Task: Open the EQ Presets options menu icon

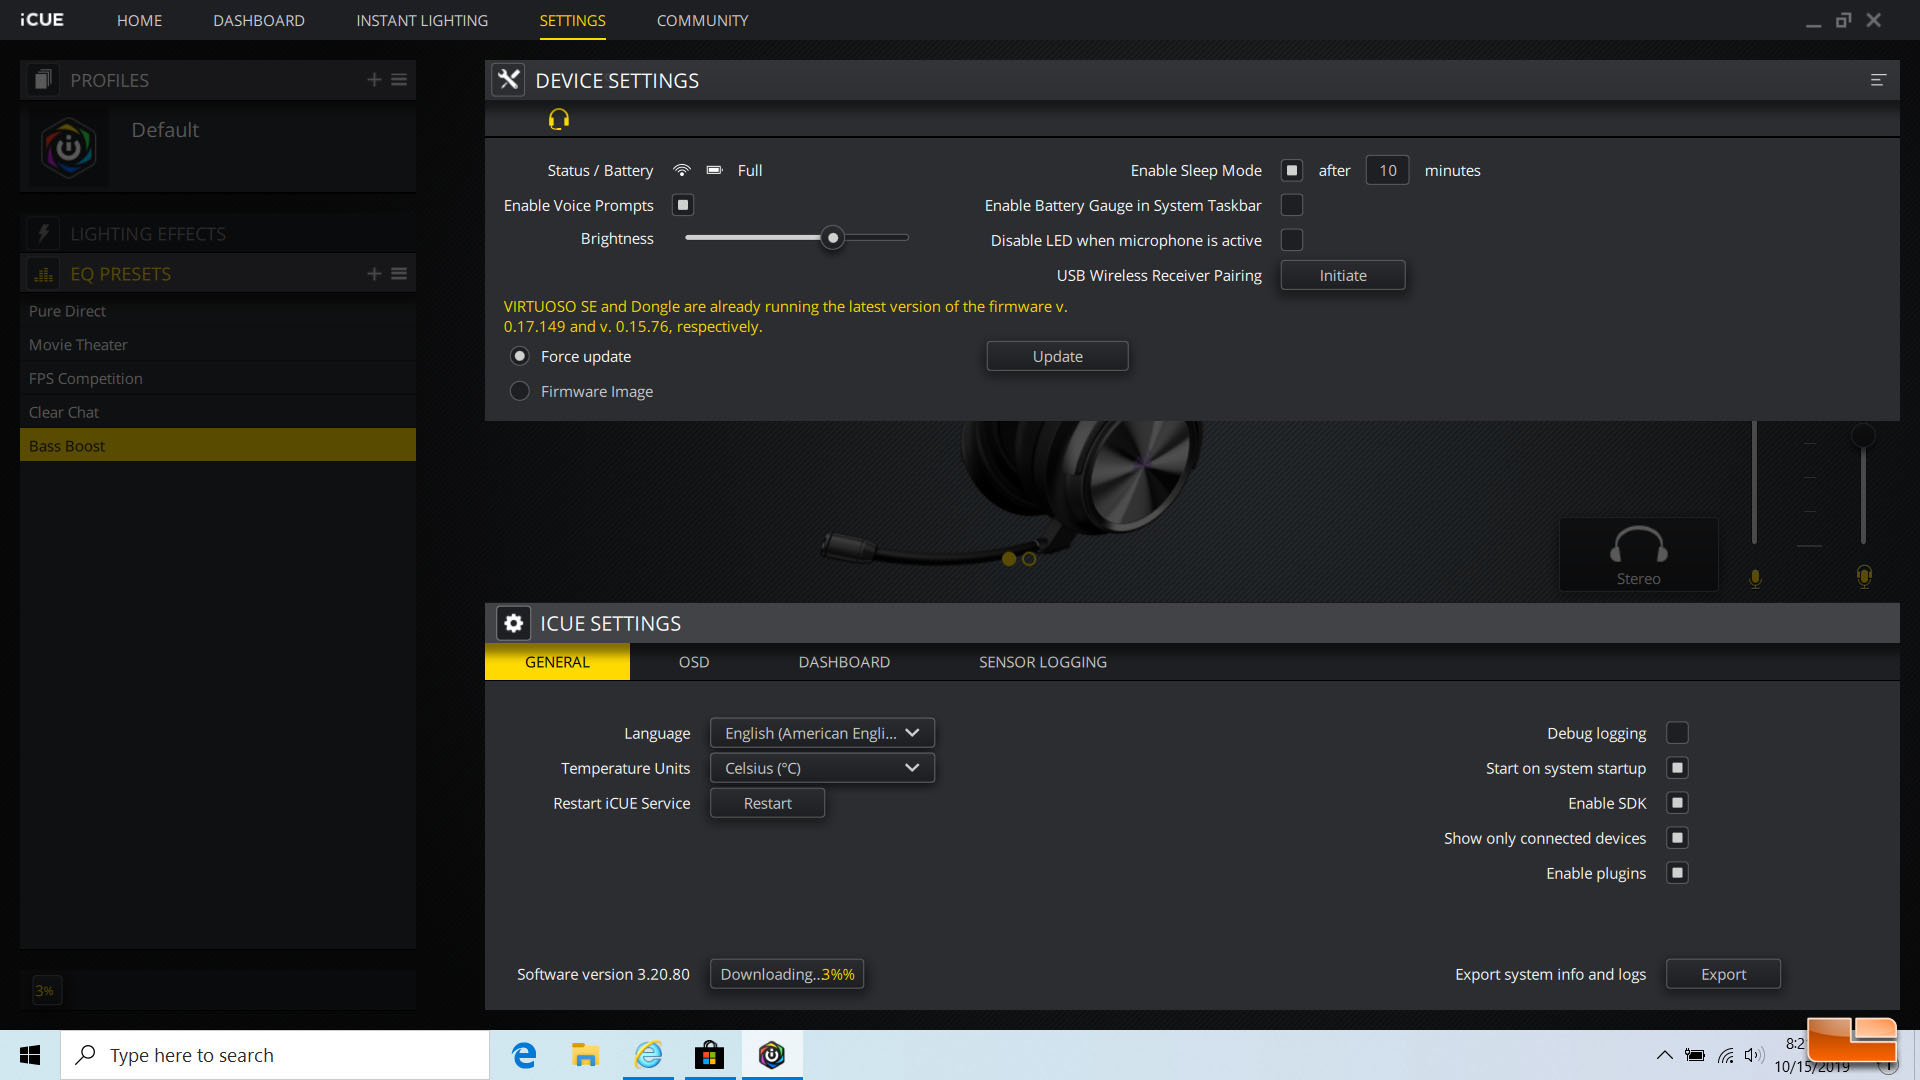Action: point(399,274)
